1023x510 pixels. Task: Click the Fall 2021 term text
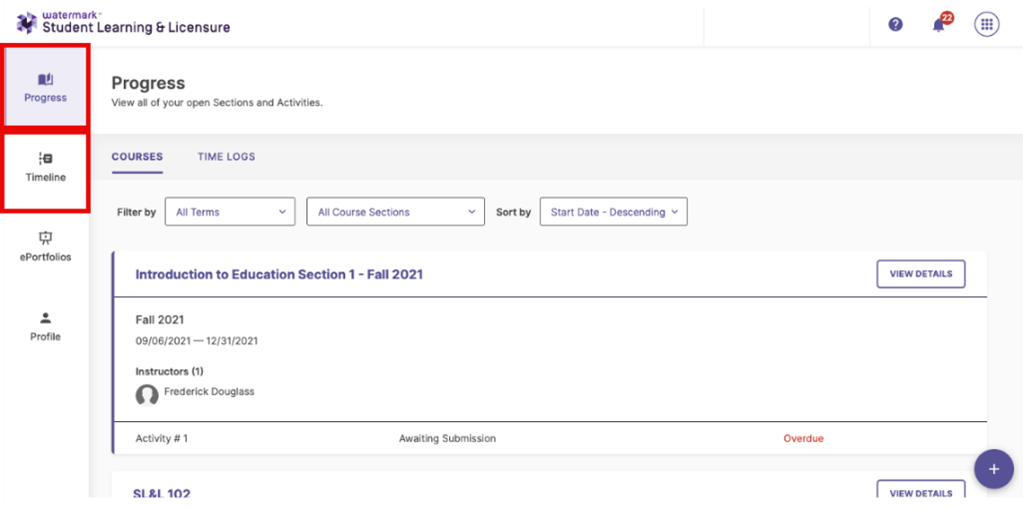click(x=160, y=320)
